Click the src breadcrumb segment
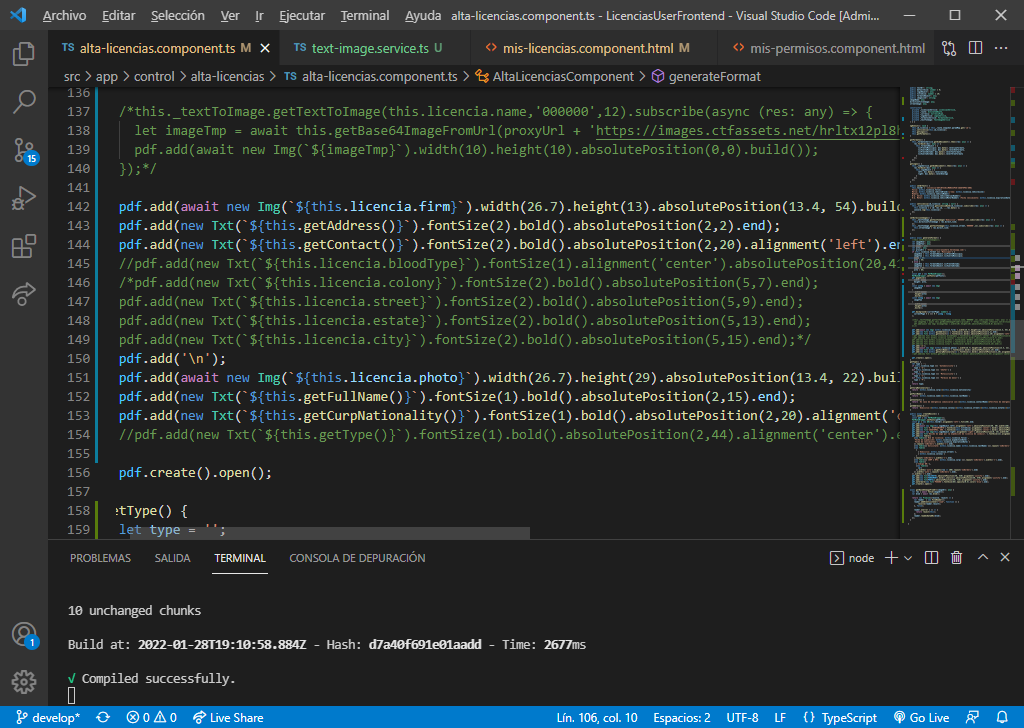 [x=72, y=76]
